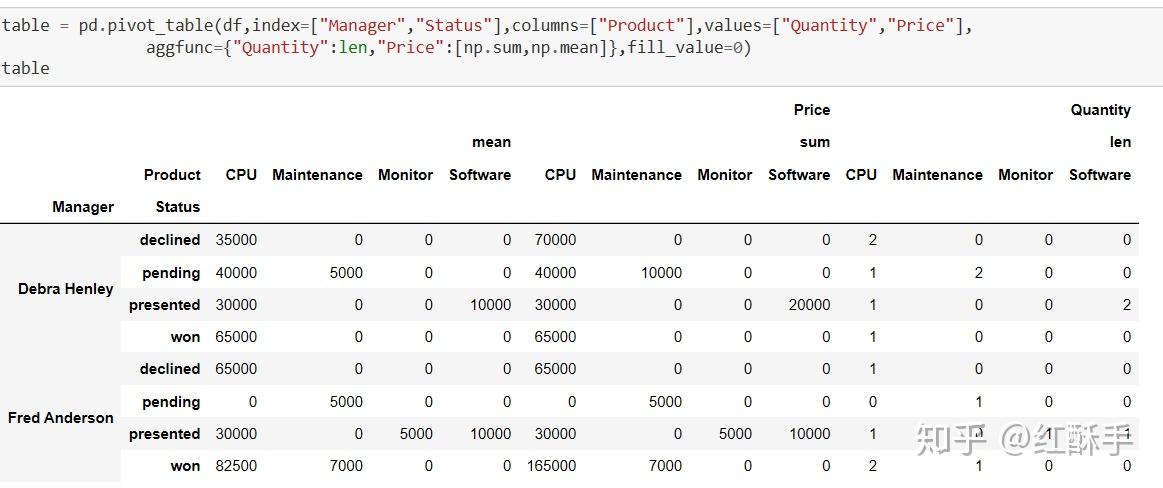
Task: Click Fred Anderson presented sum Monitor value 5000
Action: (735, 434)
